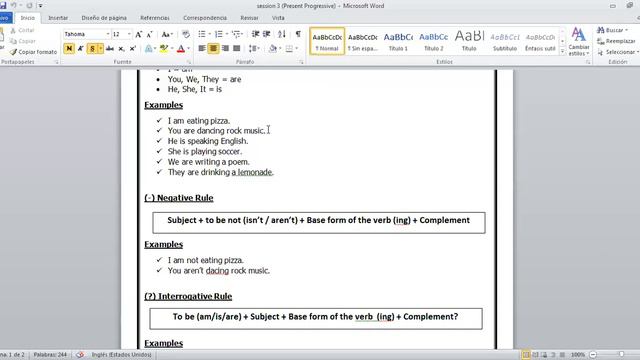Toggle show paragraph marks (¶)
Screen dimensions: 640x360
(298, 34)
